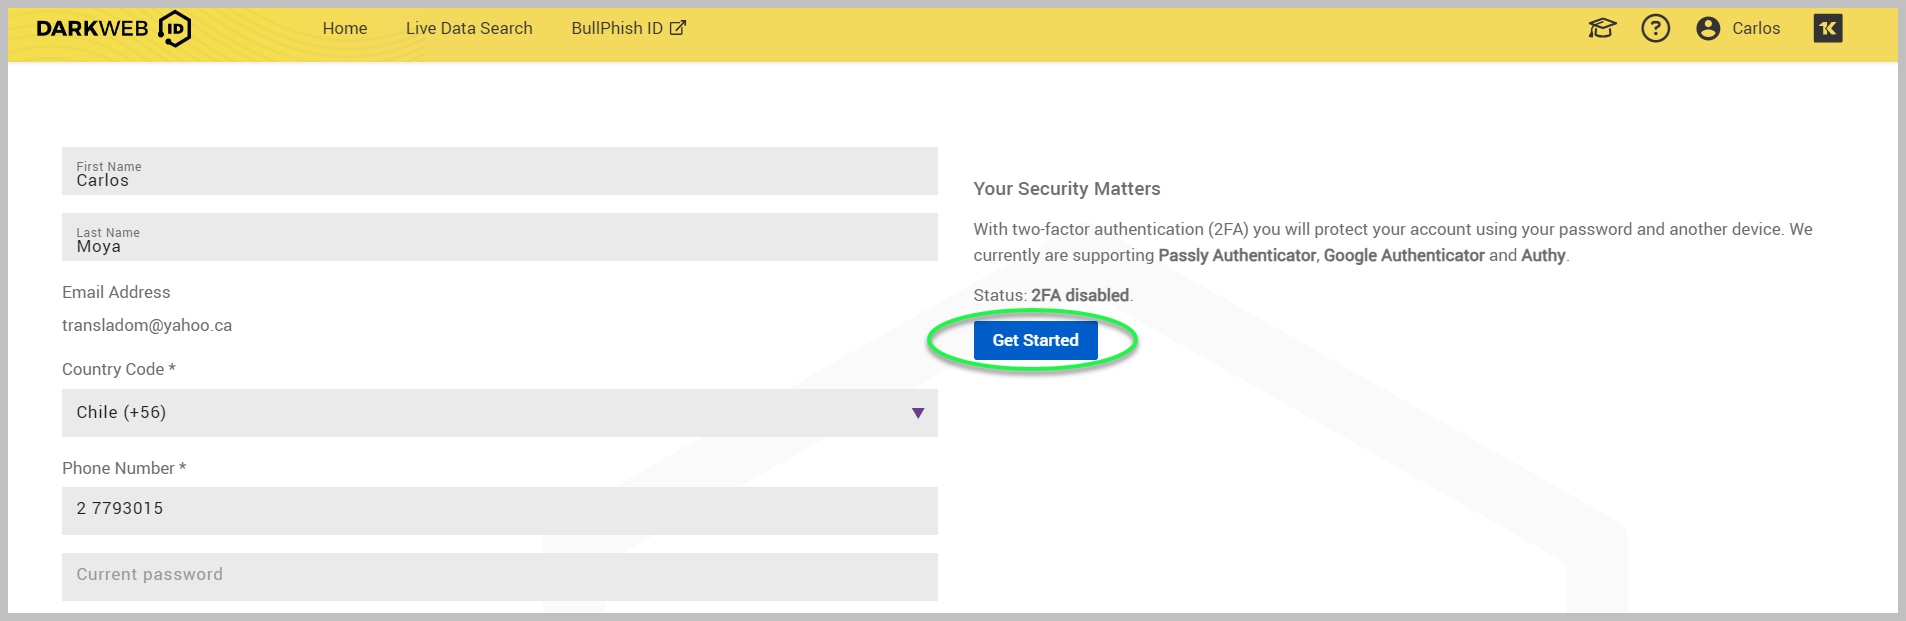Click the Dark Web ID logo
The width and height of the screenshot is (1906, 621).
point(113,29)
